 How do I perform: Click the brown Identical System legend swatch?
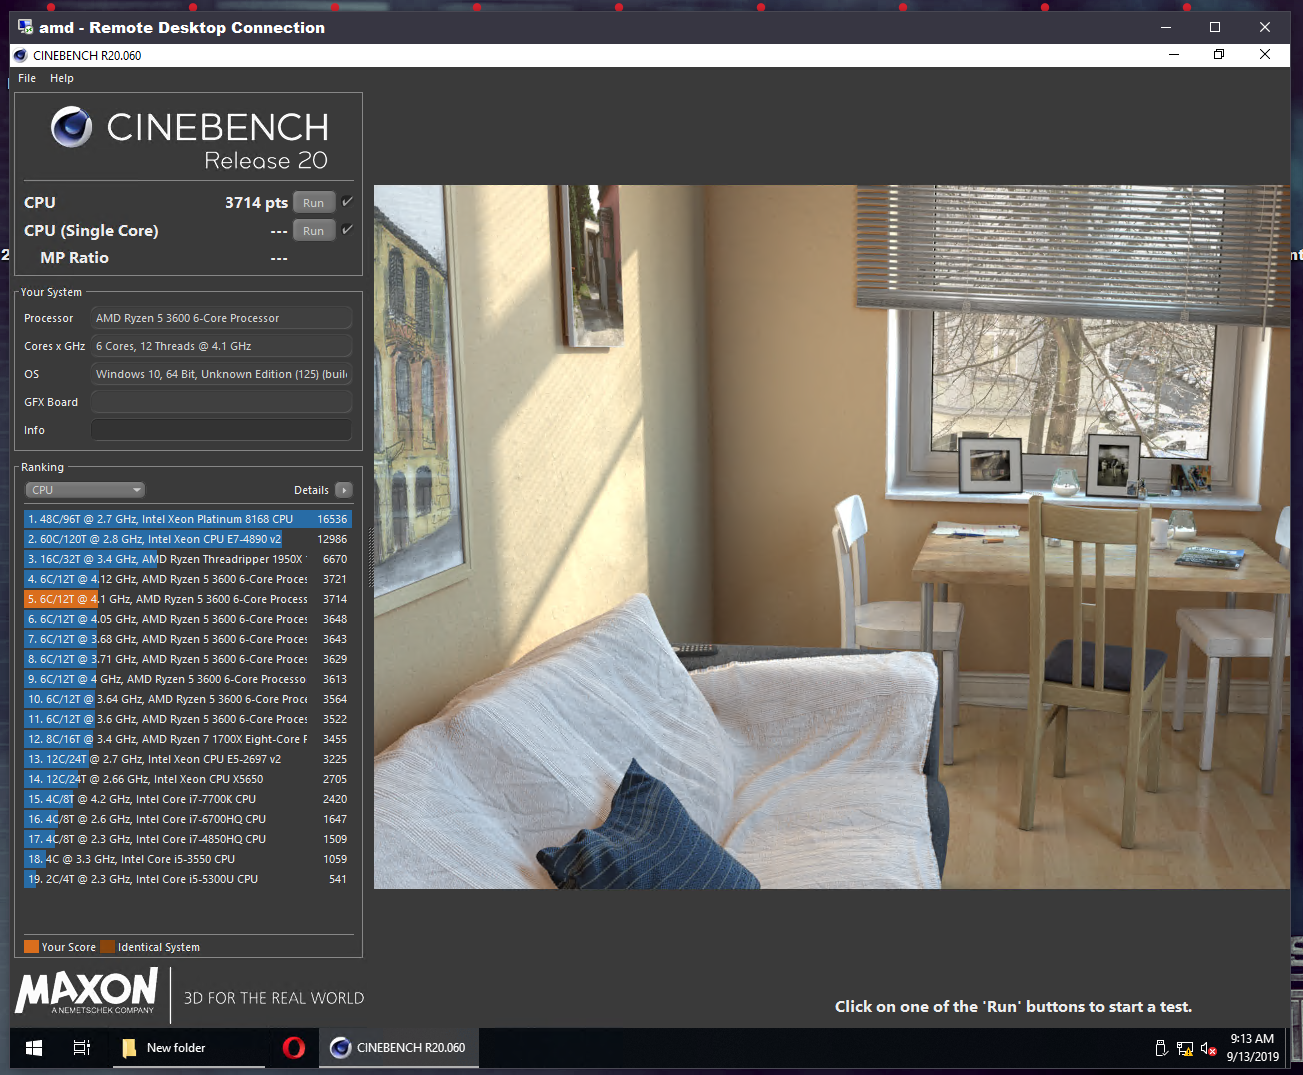(x=108, y=947)
